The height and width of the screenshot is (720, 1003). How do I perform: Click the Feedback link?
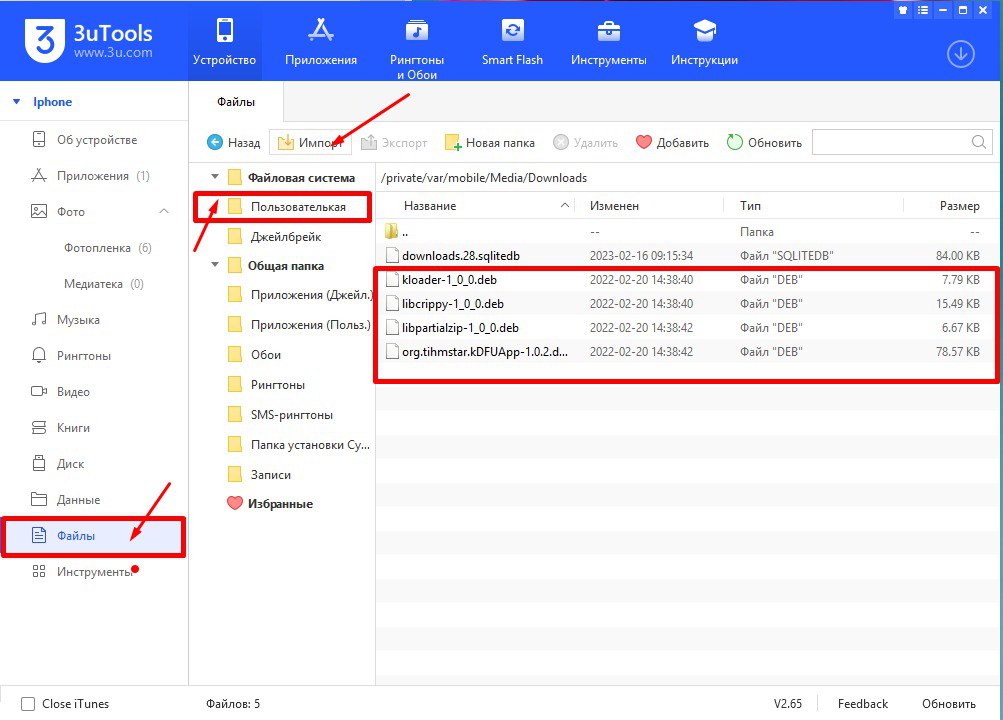tap(862, 704)
